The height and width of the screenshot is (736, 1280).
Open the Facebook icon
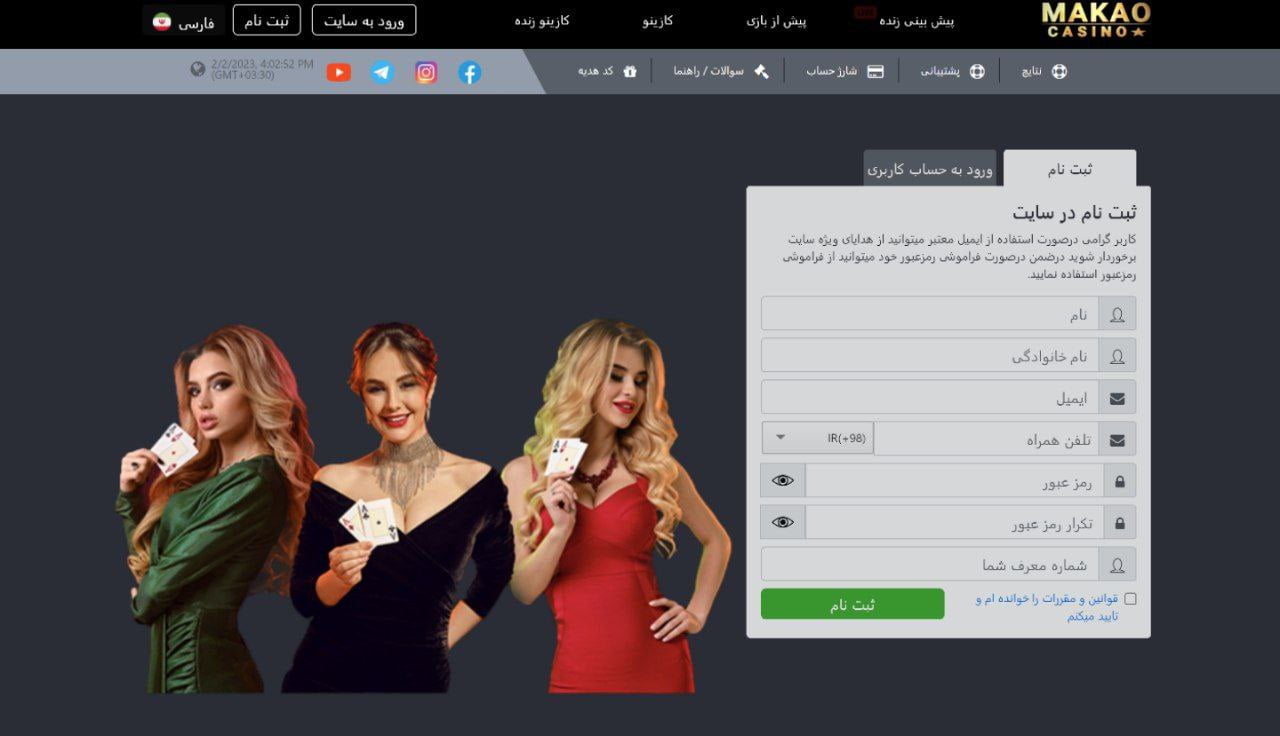coord(468,71)
